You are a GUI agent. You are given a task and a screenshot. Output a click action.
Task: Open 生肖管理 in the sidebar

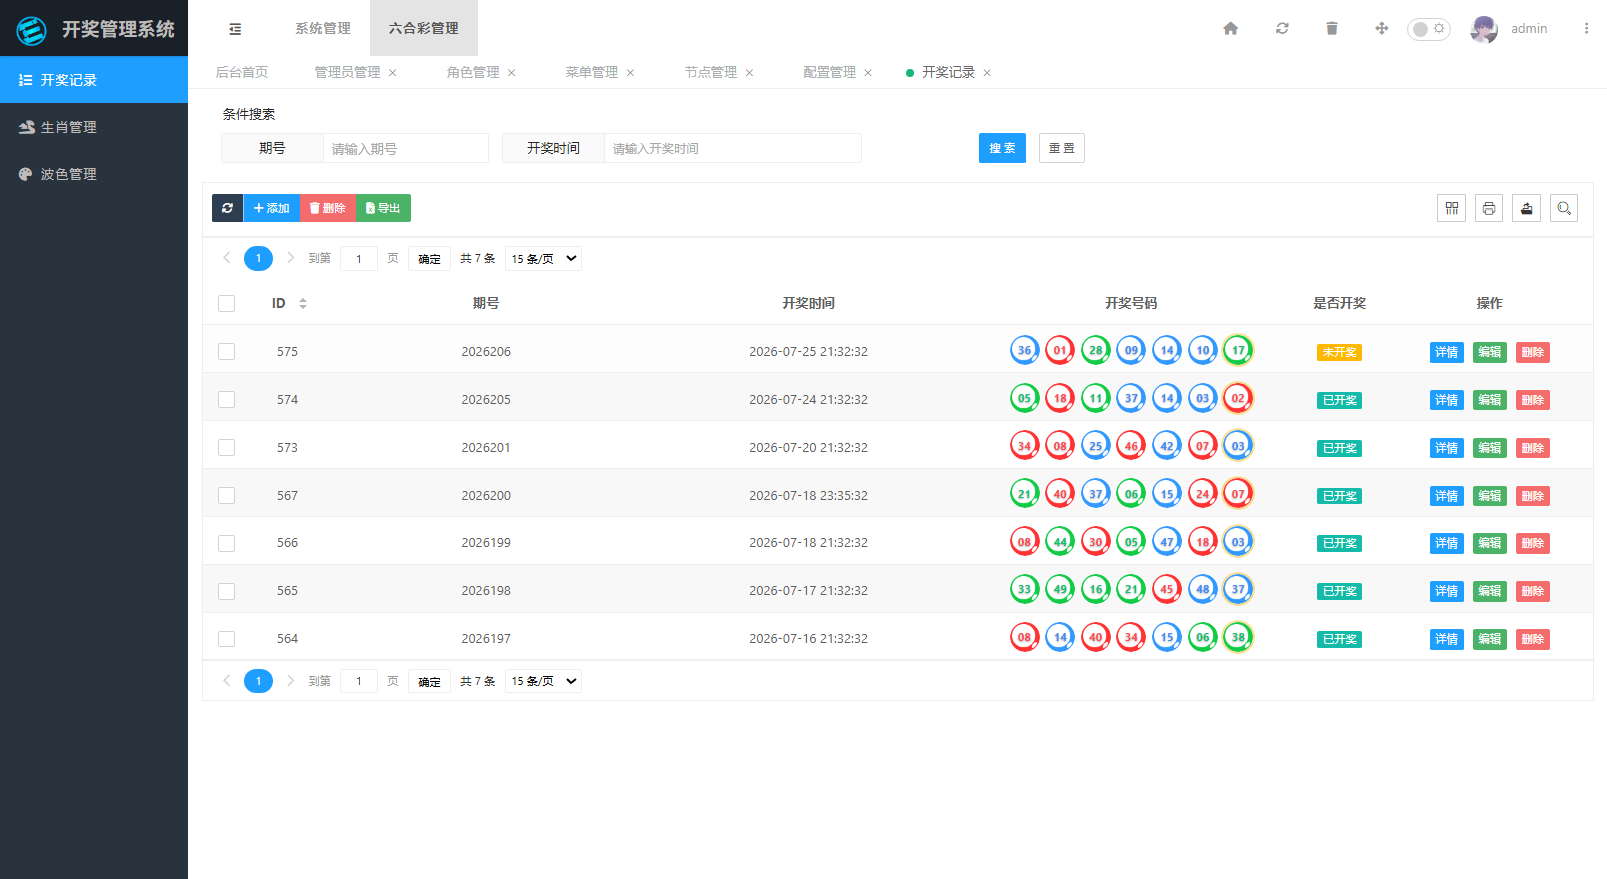pyautogui.click(x=94, y=127)
